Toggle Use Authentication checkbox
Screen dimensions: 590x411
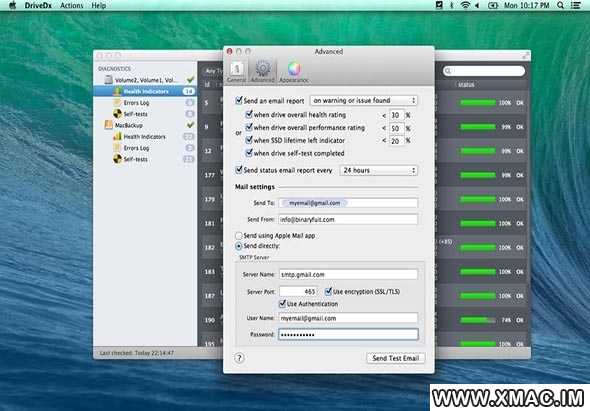pos(282,303)
